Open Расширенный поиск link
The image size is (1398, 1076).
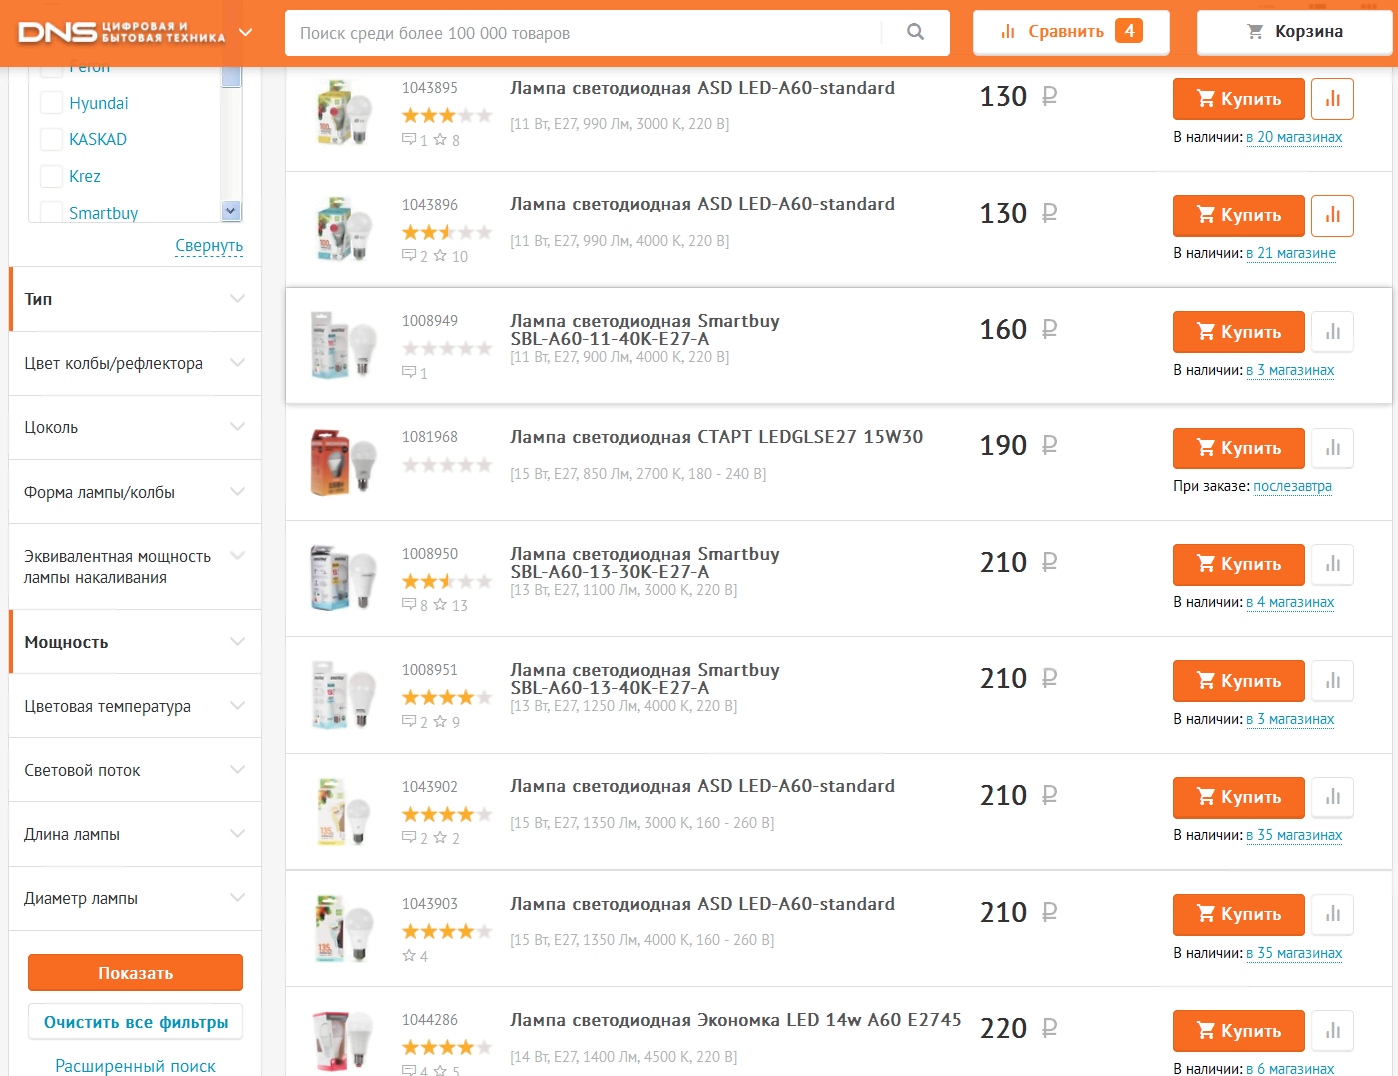pyautogui.click(x=135, y=1066)
